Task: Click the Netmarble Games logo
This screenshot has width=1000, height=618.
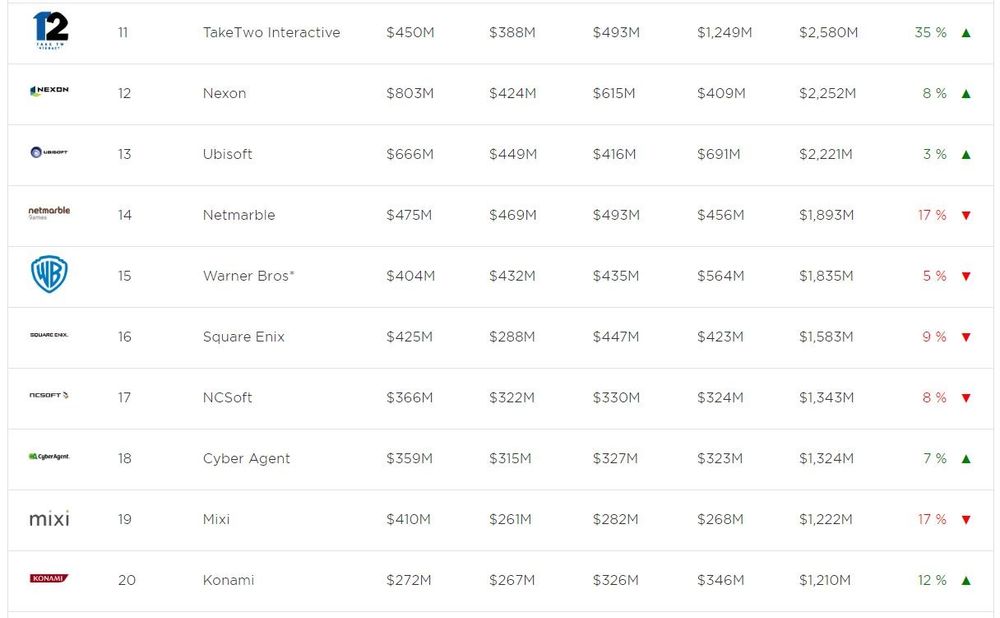Action: (x=49, y=213)
